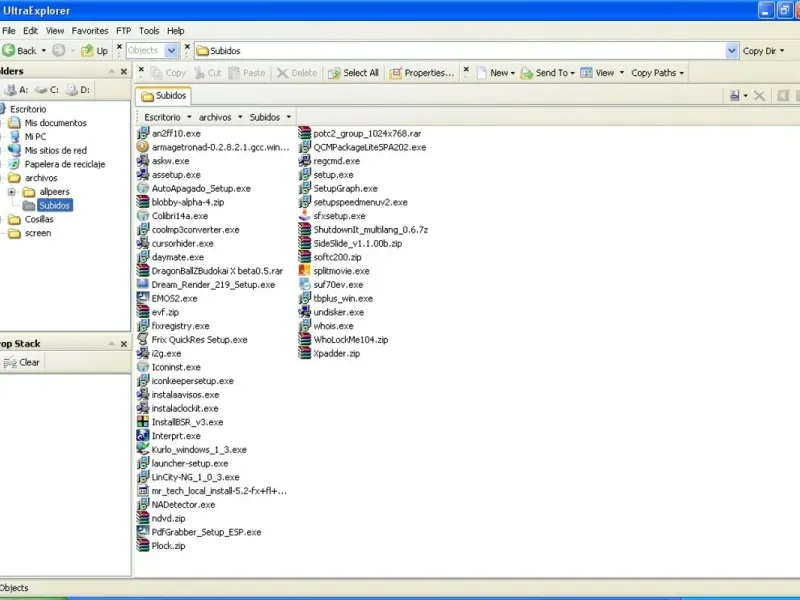The height and width of the screenshot is (600, 800).
Task: Select the Cosillas folder in tree
Action: [x=39, y=219]
